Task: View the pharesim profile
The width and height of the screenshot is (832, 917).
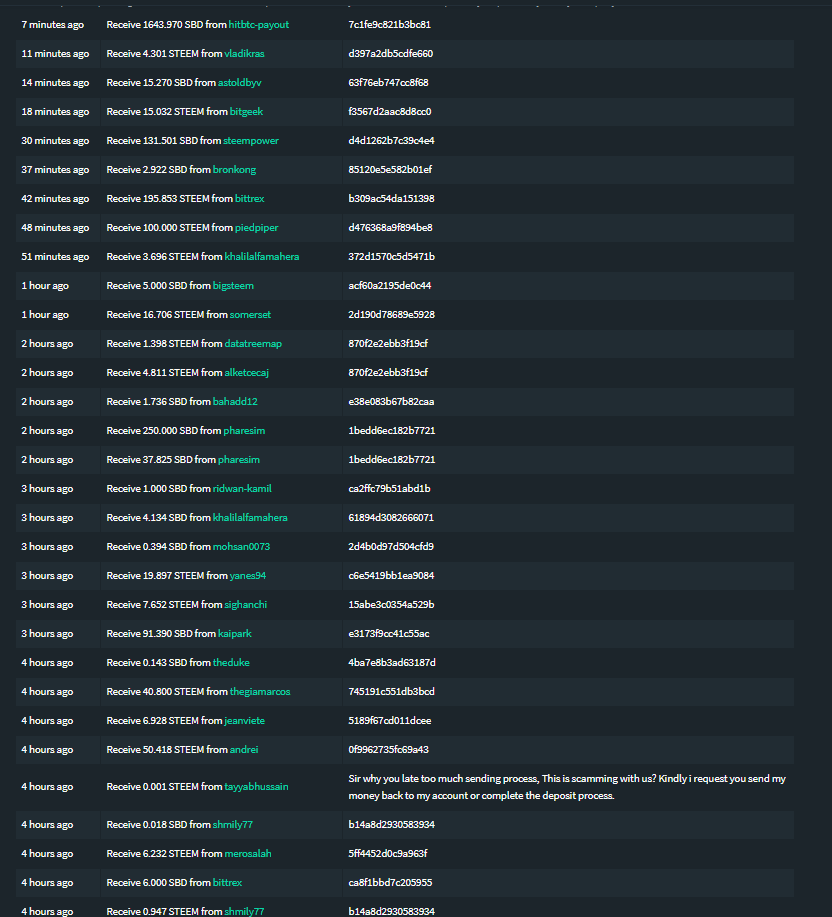Action: point(244,430)
